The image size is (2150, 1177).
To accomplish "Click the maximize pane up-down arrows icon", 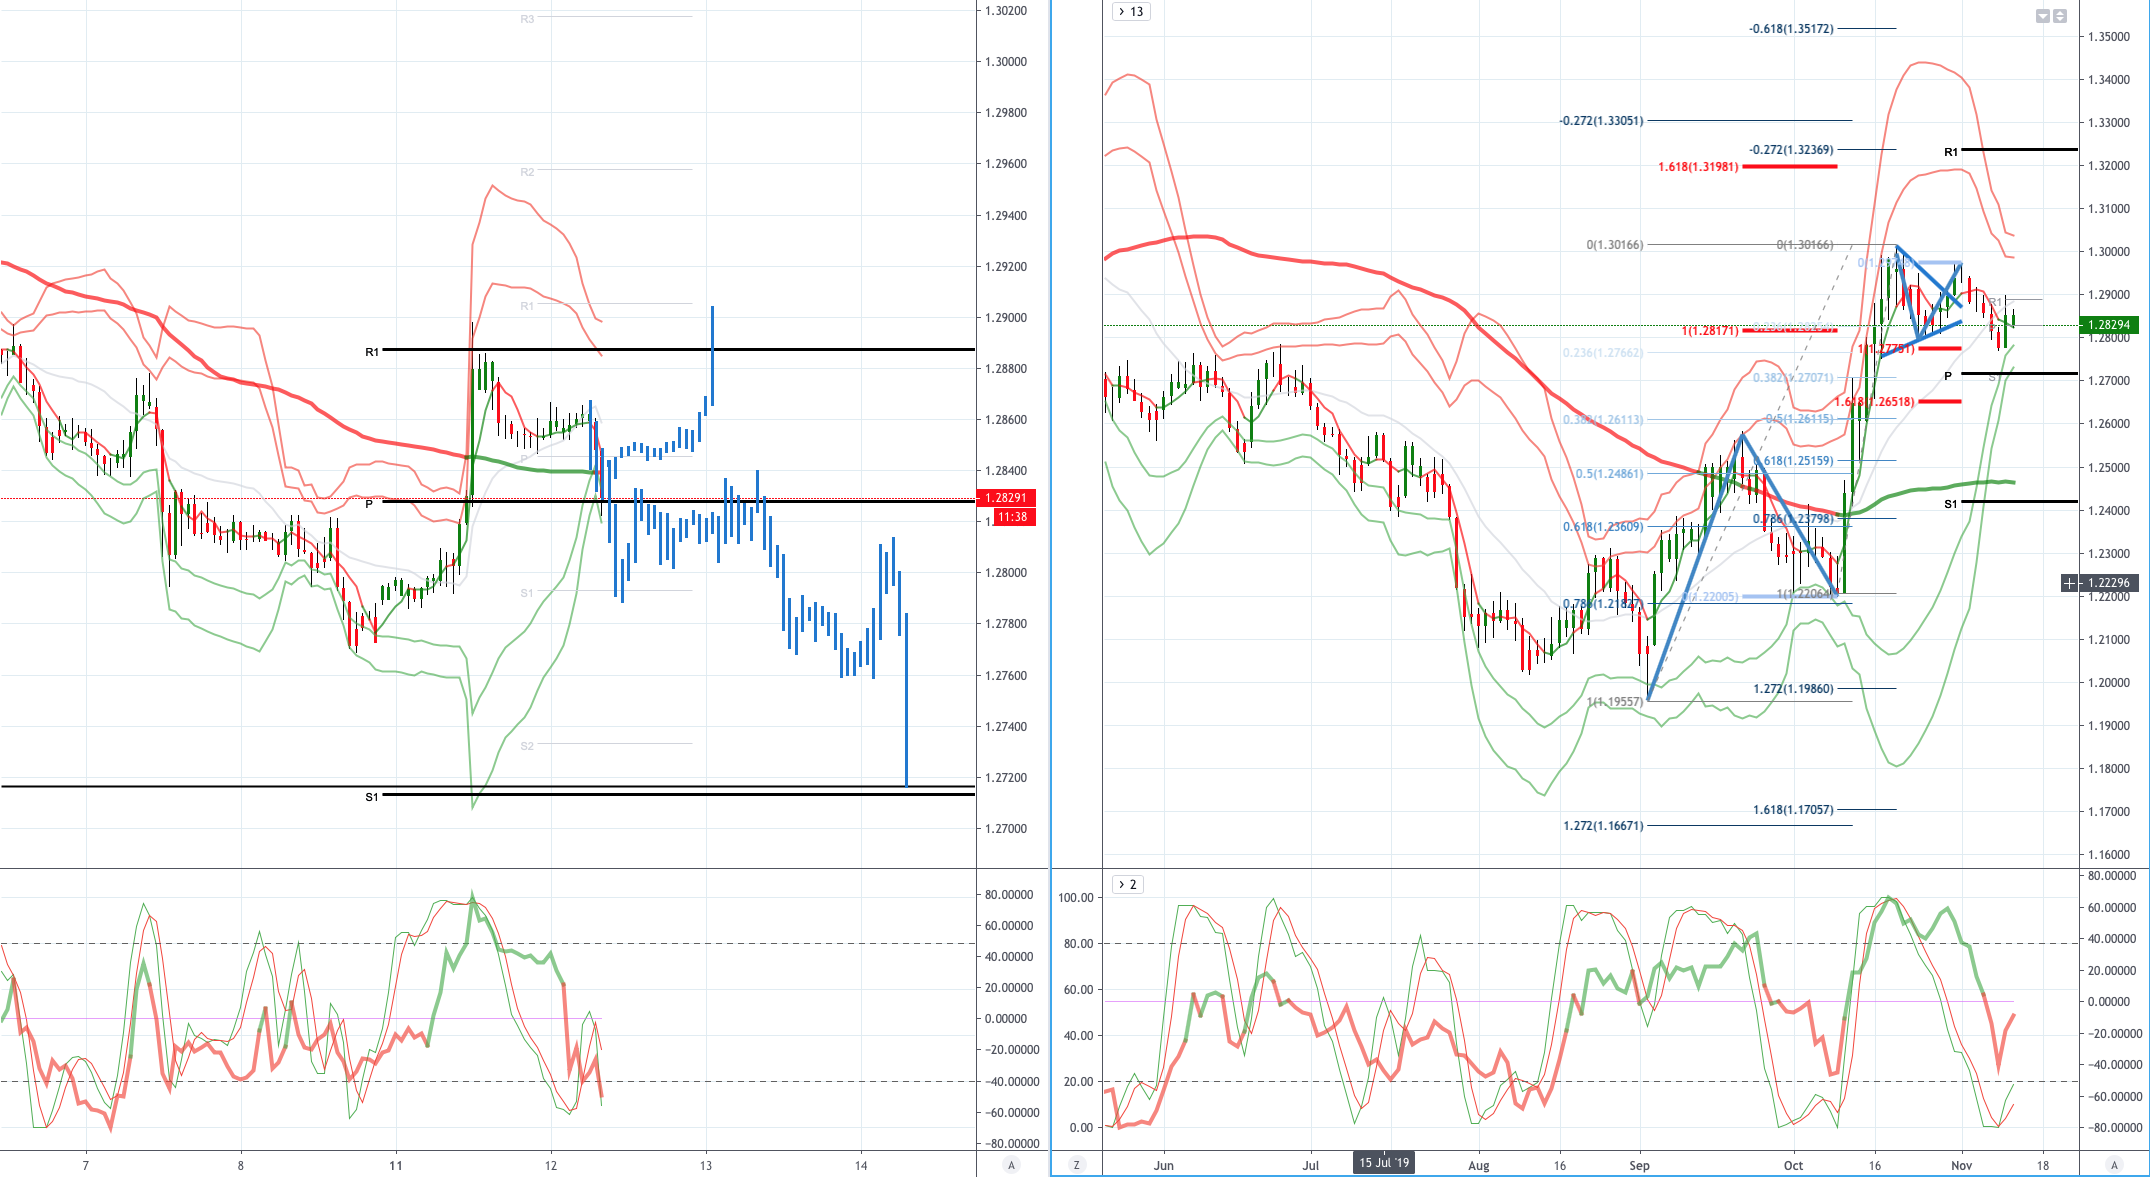I will [2060, 16].
